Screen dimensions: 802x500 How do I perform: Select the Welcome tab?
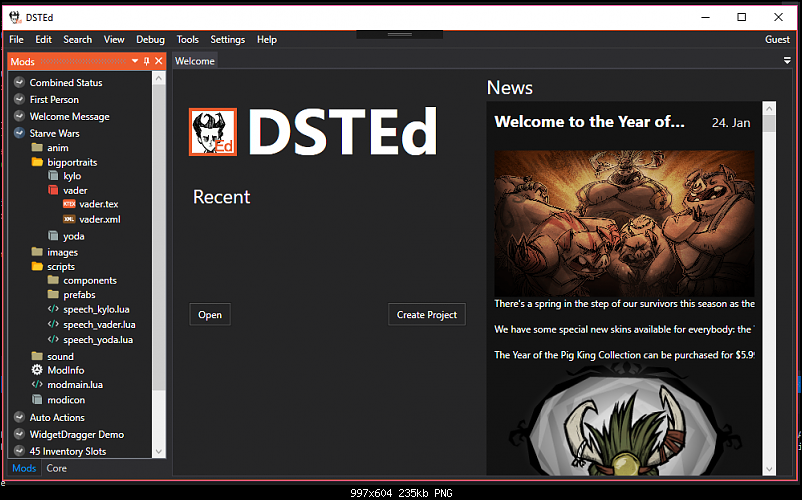[x=195, y=61]
